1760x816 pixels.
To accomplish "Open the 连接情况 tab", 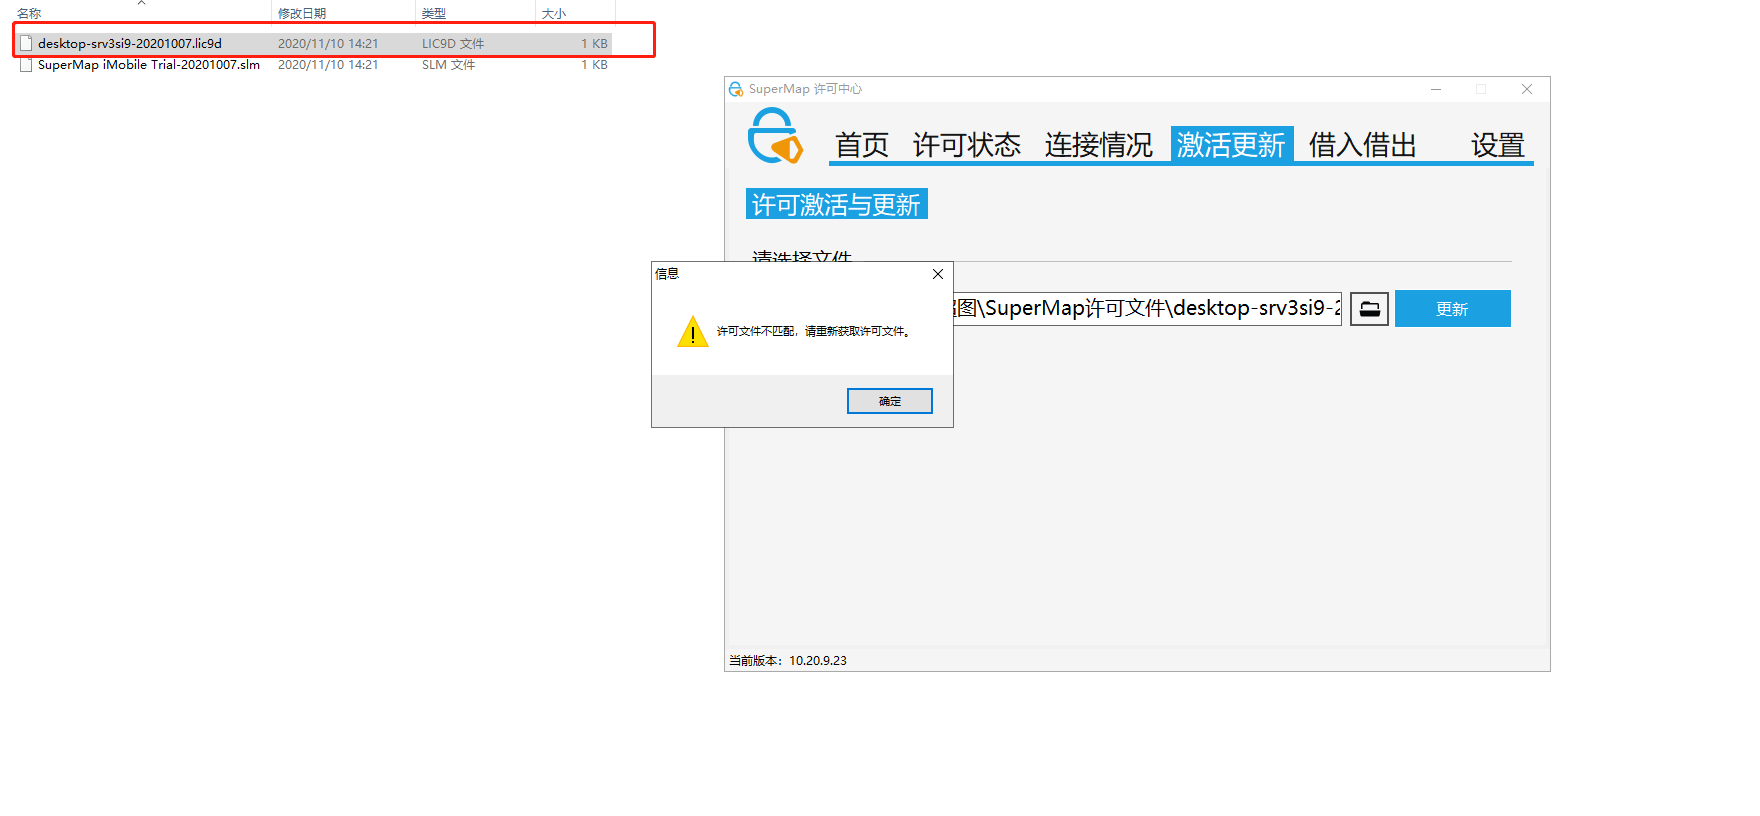I will click(1098, 145).
